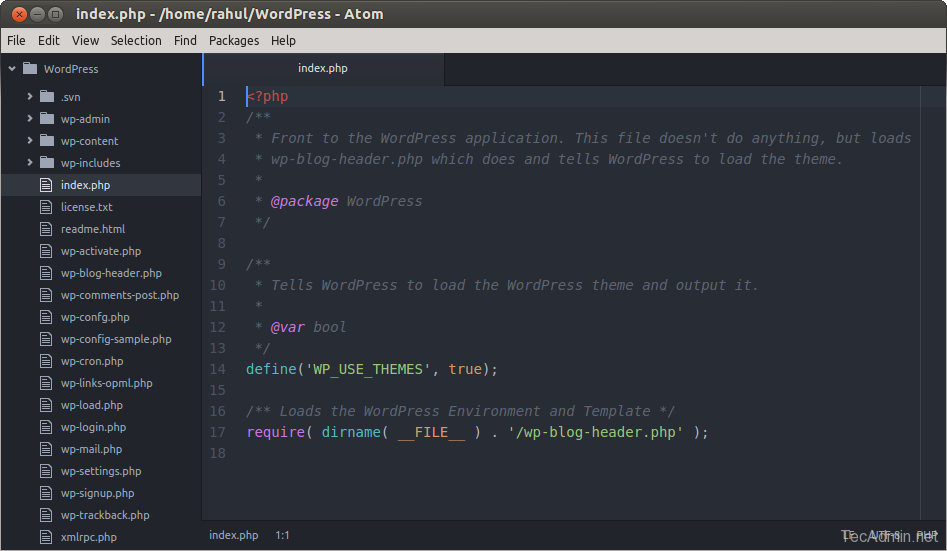Click the wp-config-sample.php file icon
Viewport: 947px width, 551px height.
coord(46,339)
